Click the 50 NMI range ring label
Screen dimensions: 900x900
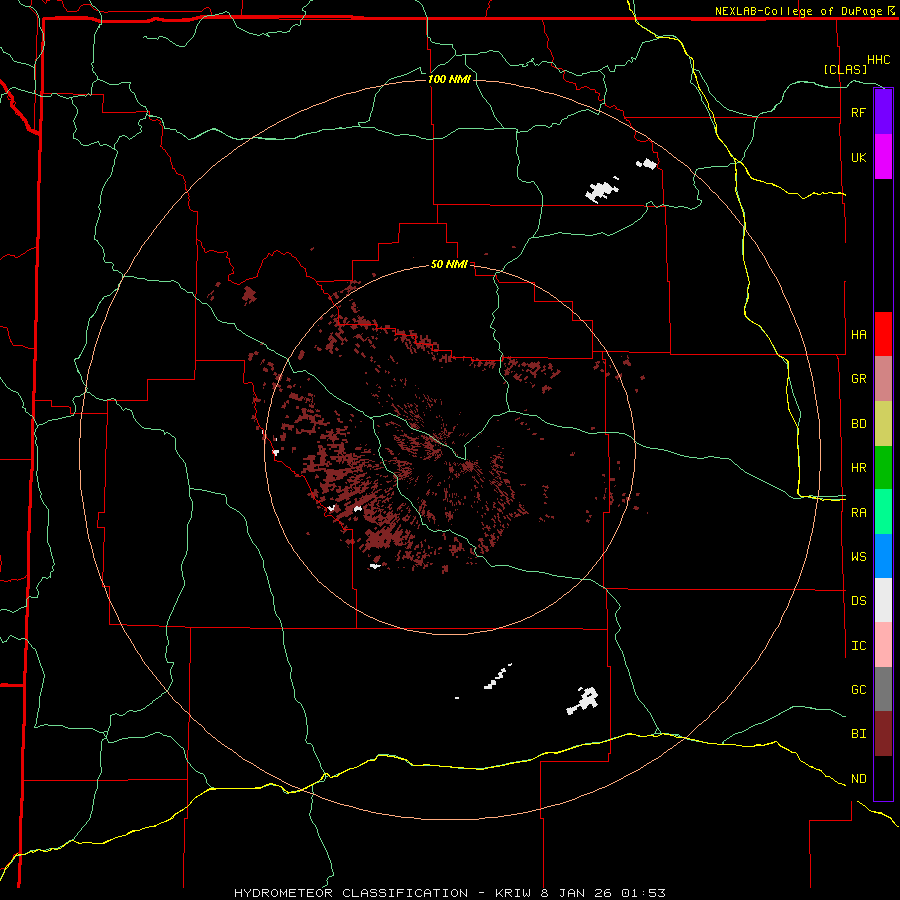click(449, 265)
